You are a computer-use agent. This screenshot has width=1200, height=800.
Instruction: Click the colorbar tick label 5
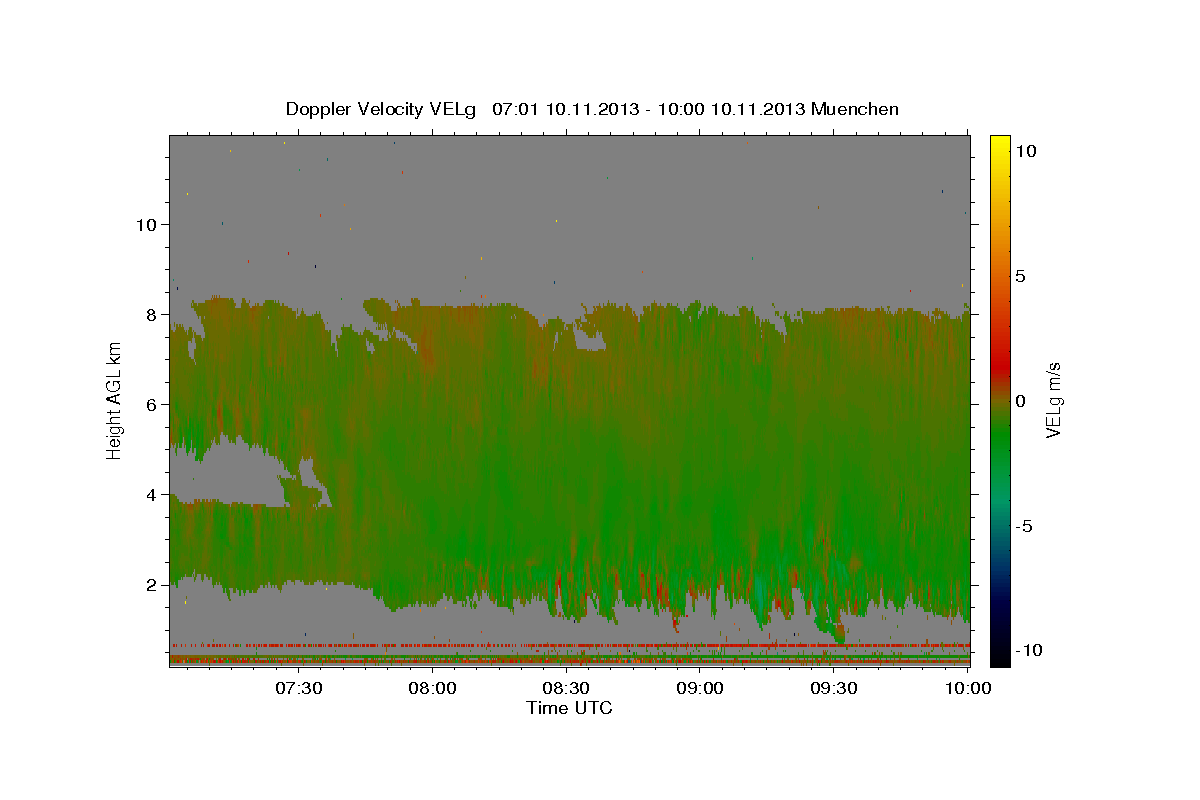[x=1020, y=275]
